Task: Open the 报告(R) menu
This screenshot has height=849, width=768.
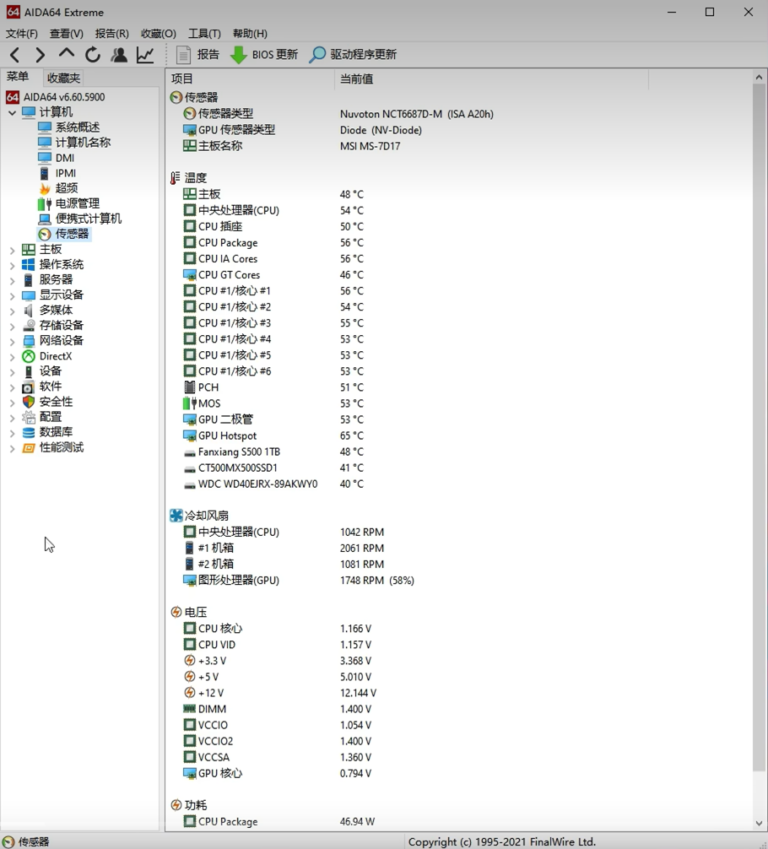Action: tap(112, 34)
